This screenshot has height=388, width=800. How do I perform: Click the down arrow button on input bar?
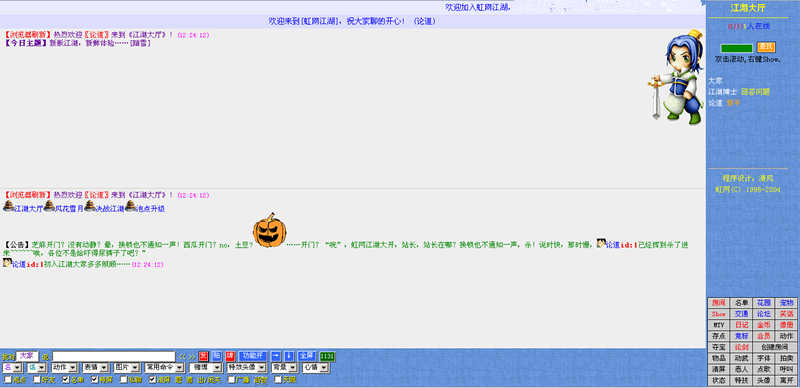[289, 356]
